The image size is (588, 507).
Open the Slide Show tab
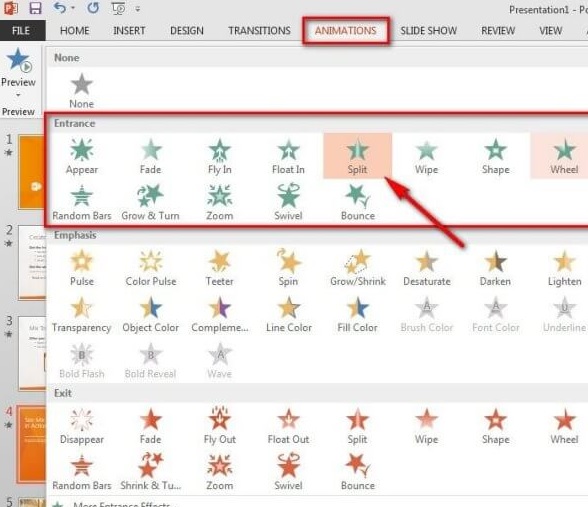[x=428, y=31]
